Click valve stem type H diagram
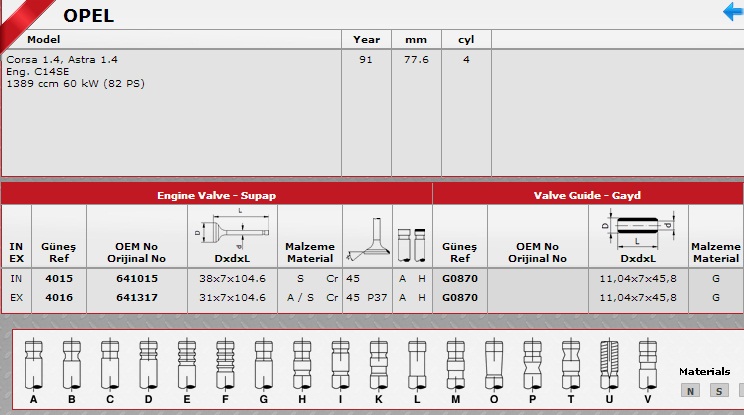744x415 pixels. (x=301, y=364)
